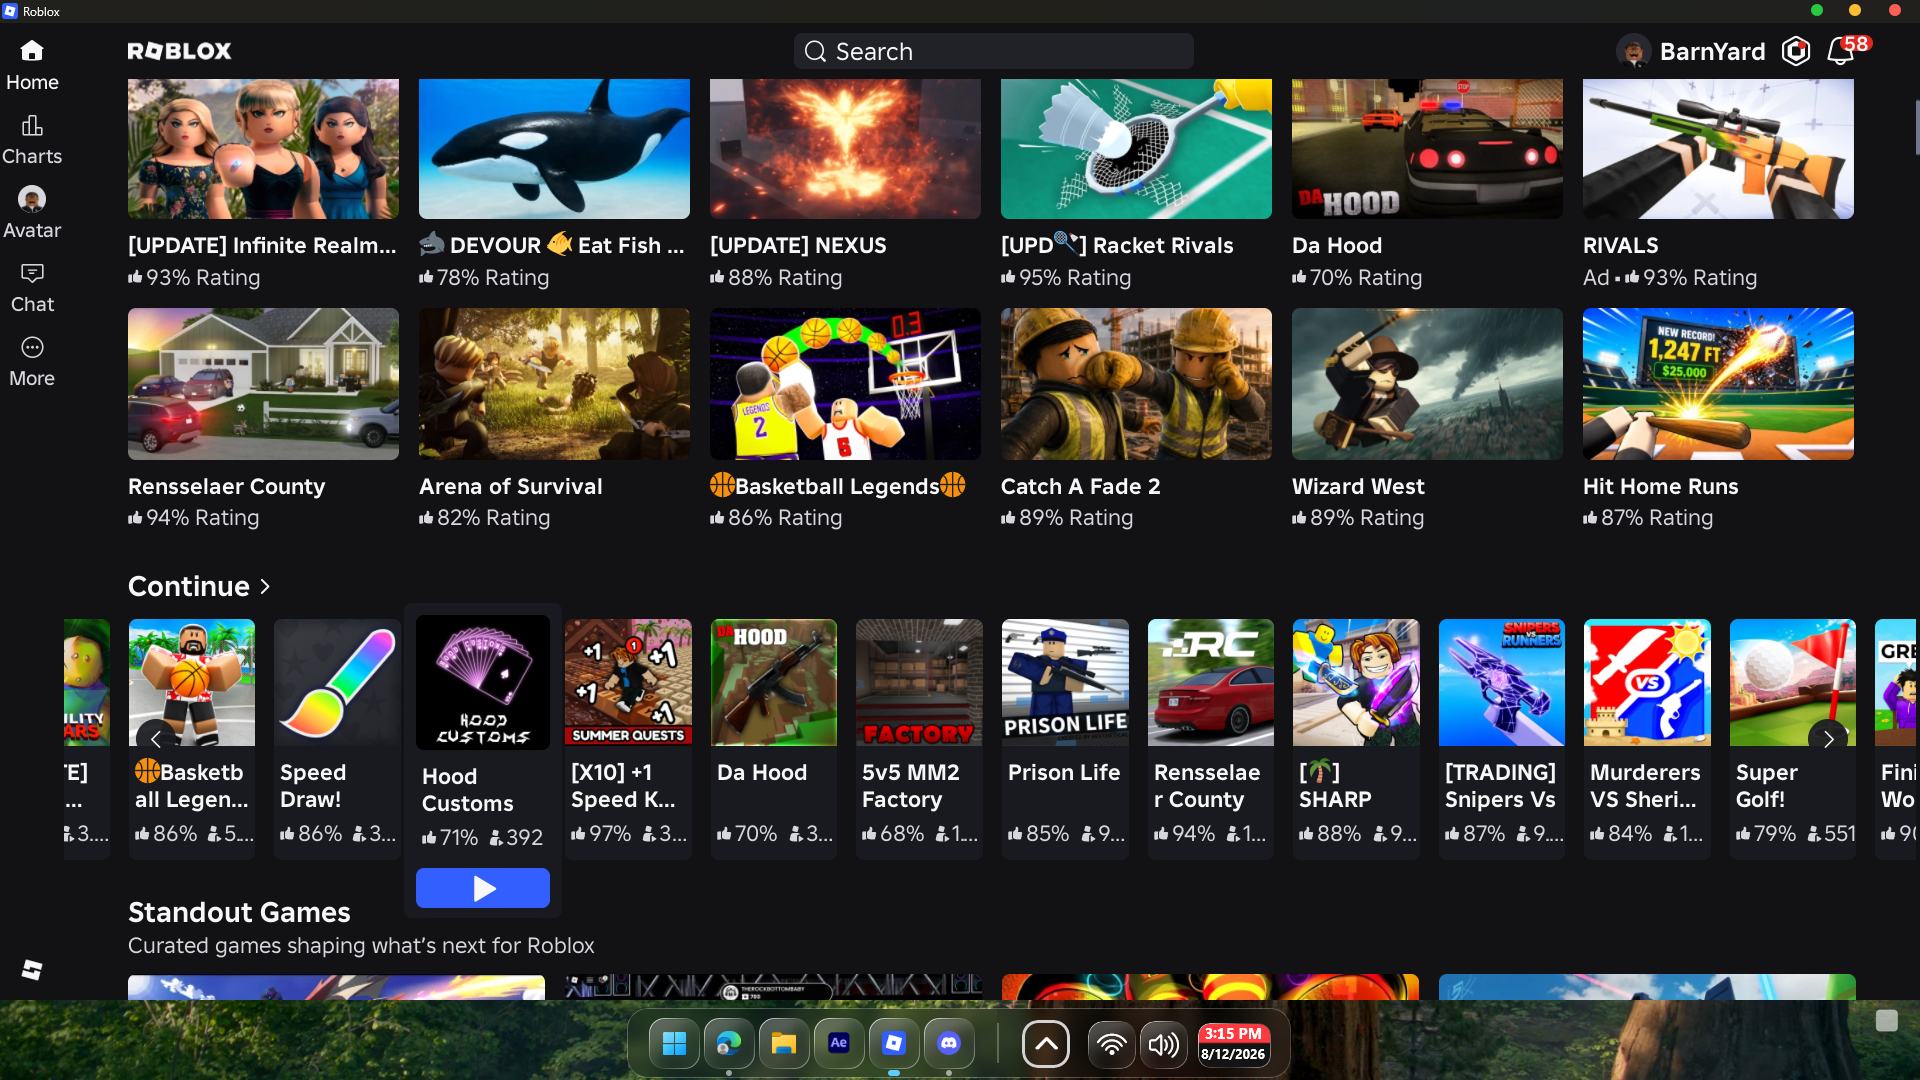Click the BarnYard username link
The height and width of the screenshot is (1080, 1920).
pos(1712,51)
